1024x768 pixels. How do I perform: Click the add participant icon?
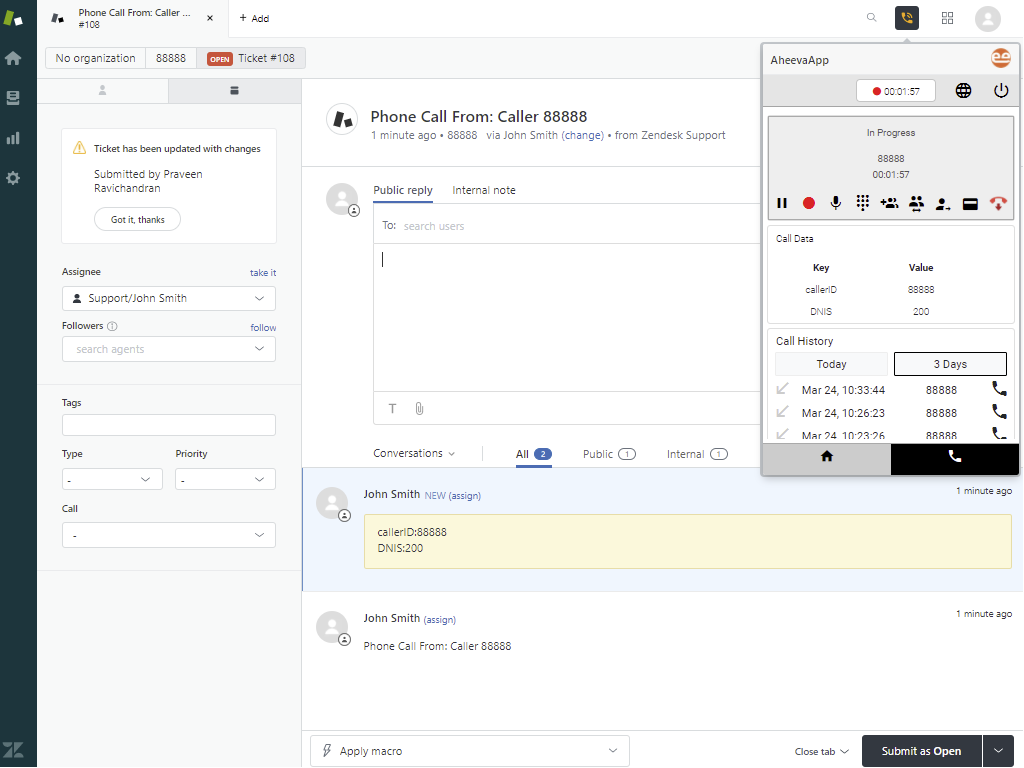tap(889, 203)
